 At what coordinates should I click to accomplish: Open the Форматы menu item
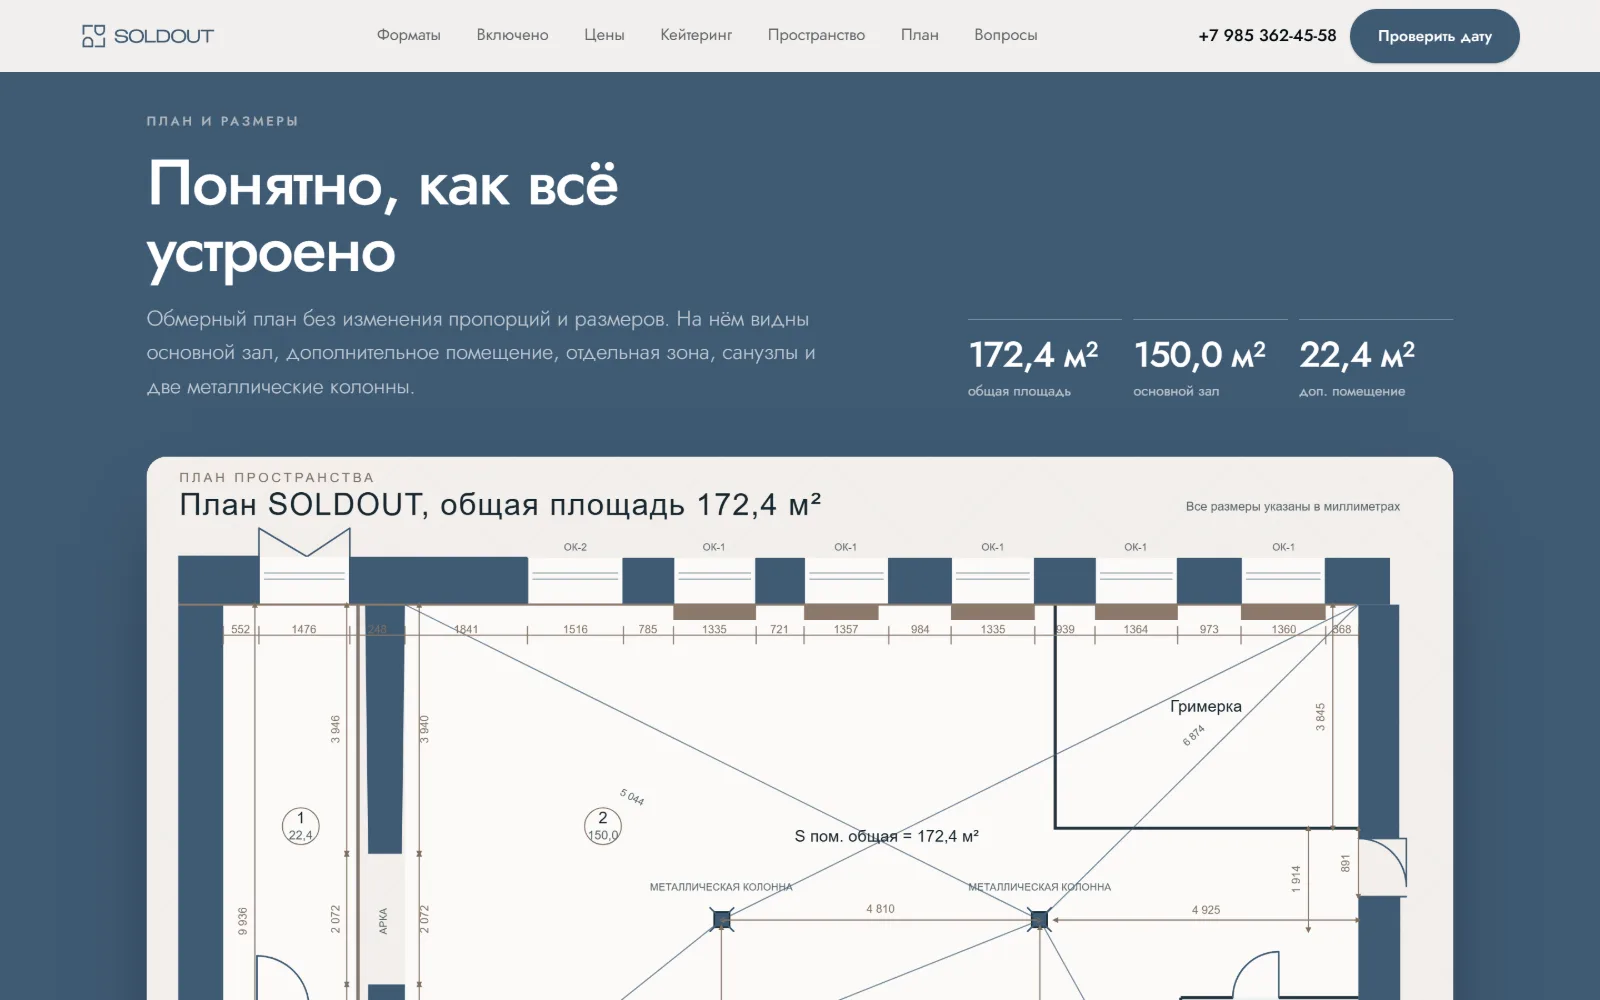click(x=408, y=35)
